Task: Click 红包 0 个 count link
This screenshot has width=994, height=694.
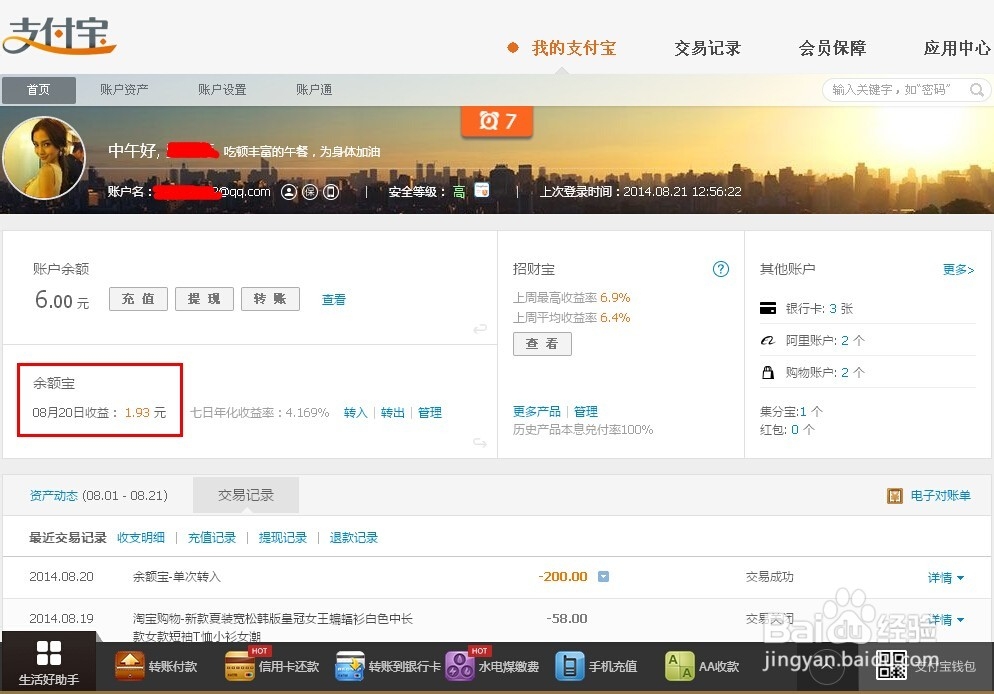Action: [795, 430]
